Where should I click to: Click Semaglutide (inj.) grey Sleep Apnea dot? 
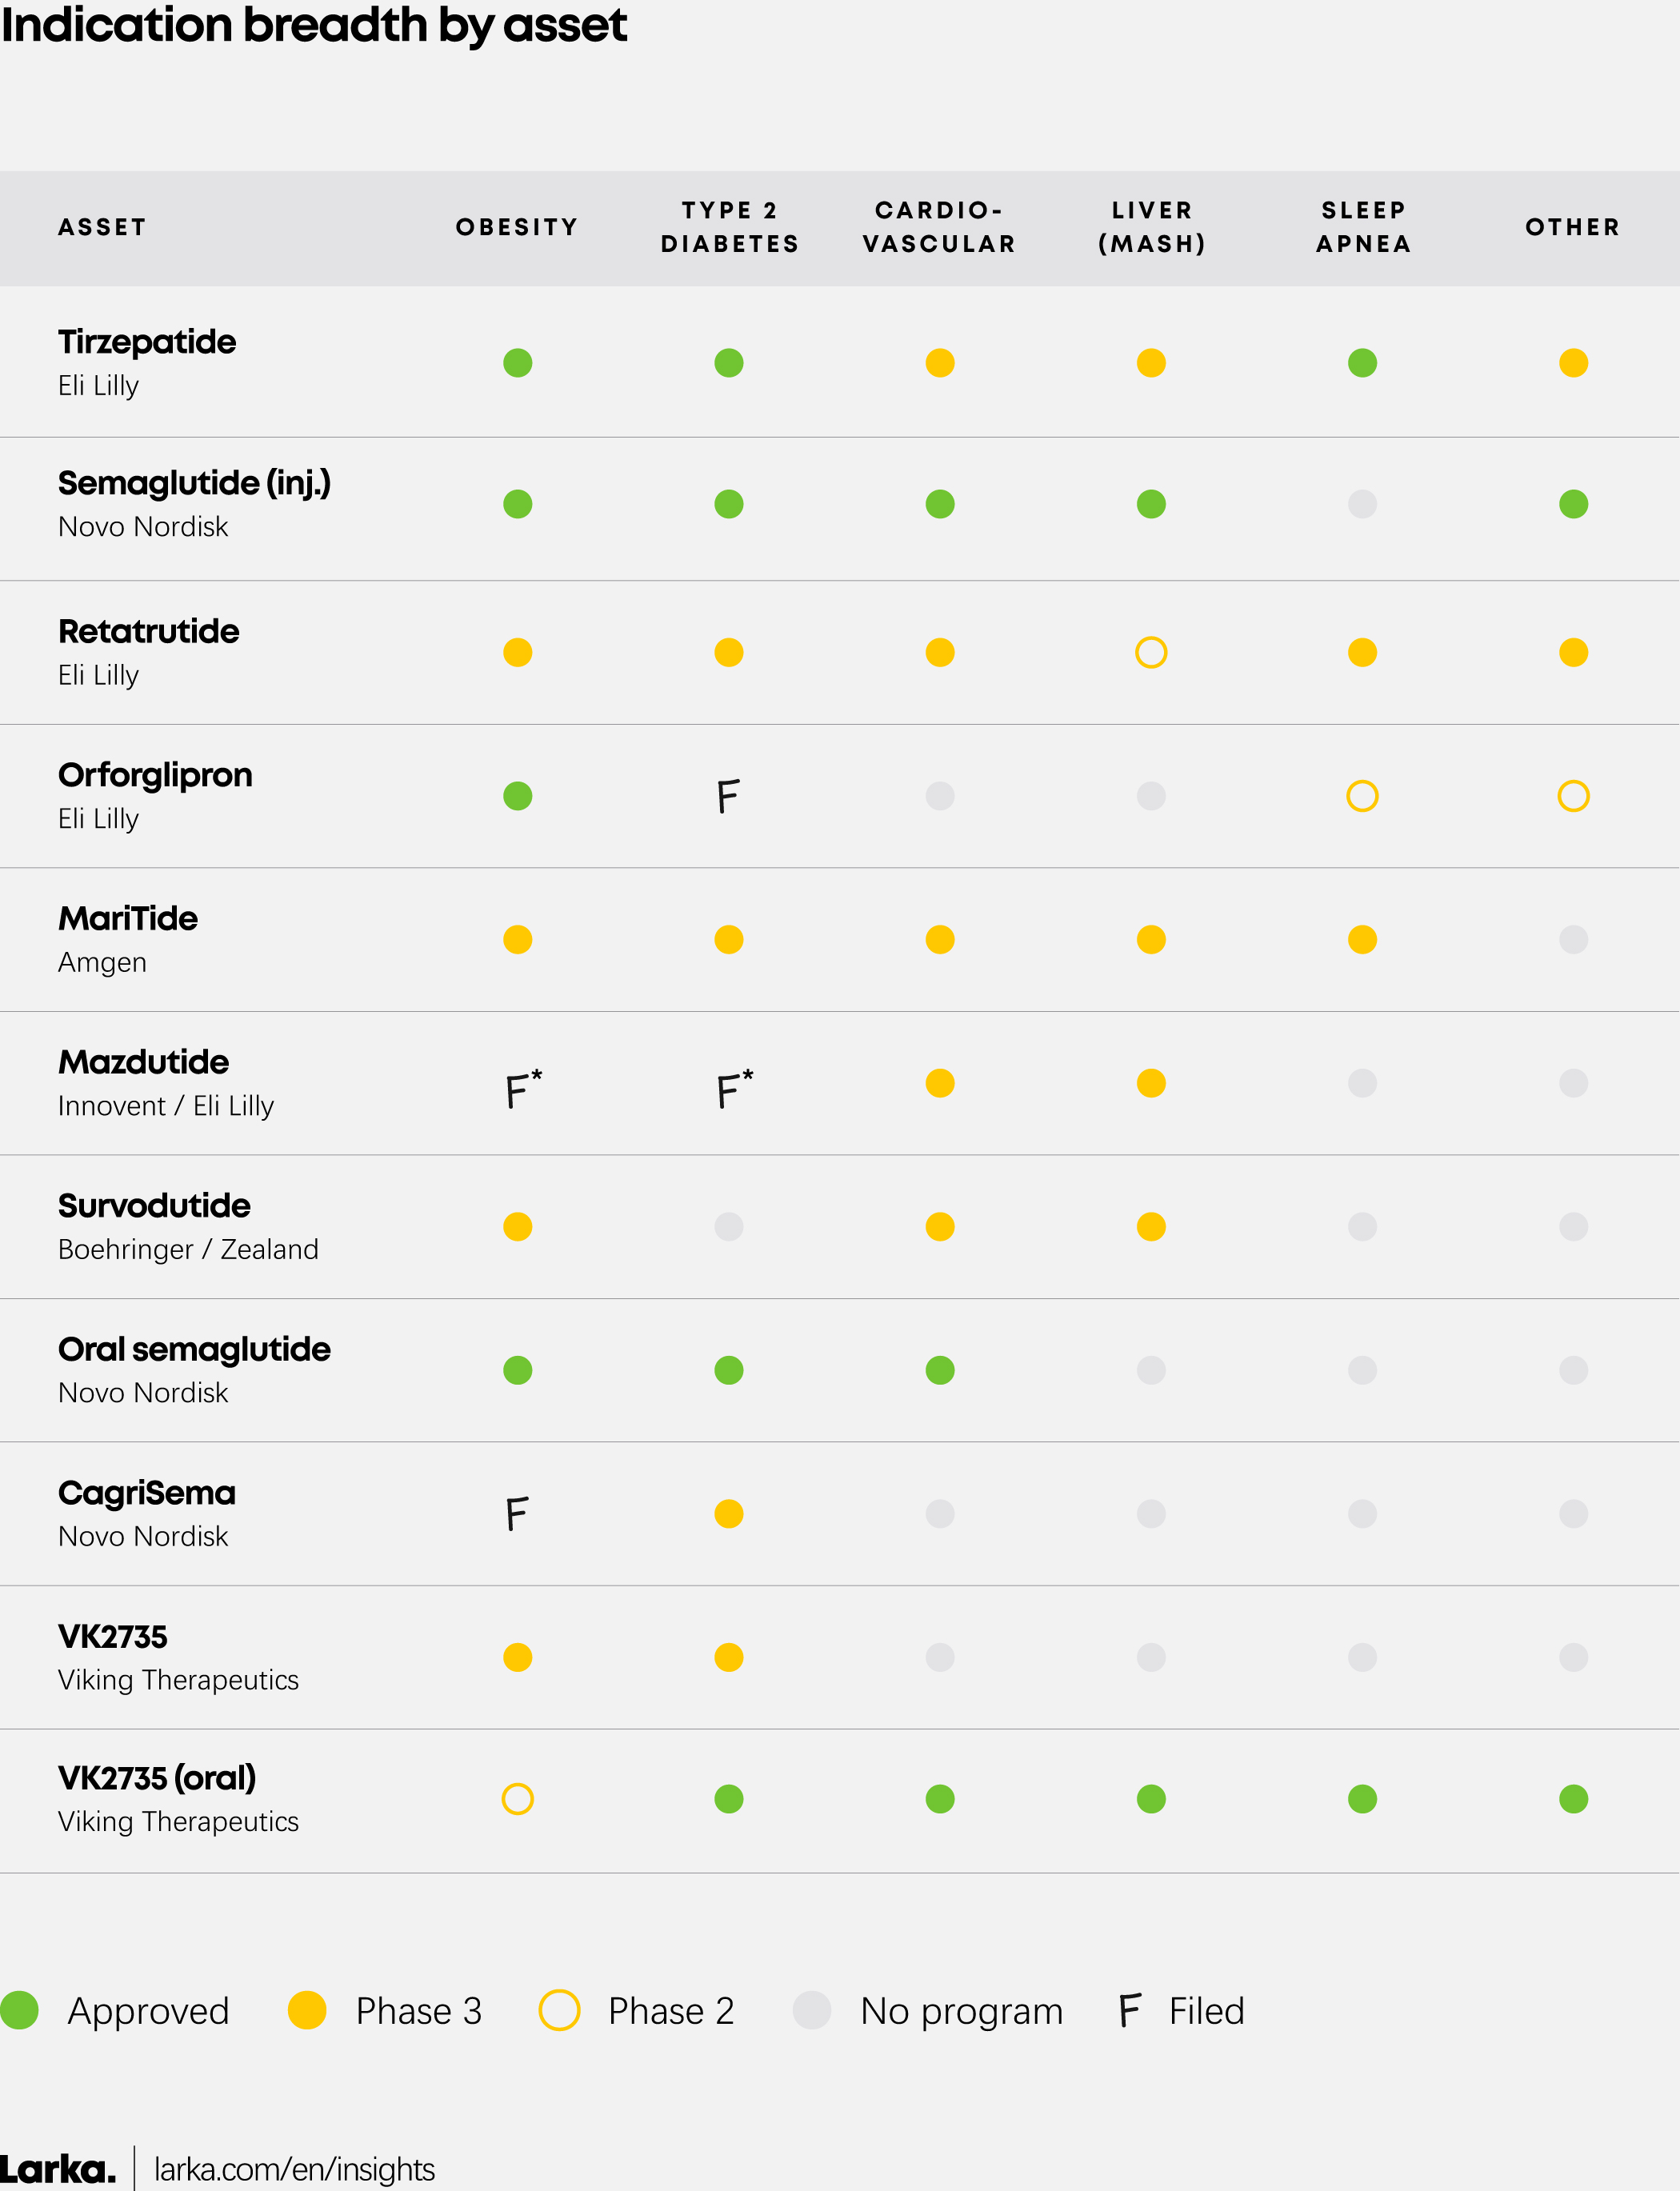tap(1362, 503)
